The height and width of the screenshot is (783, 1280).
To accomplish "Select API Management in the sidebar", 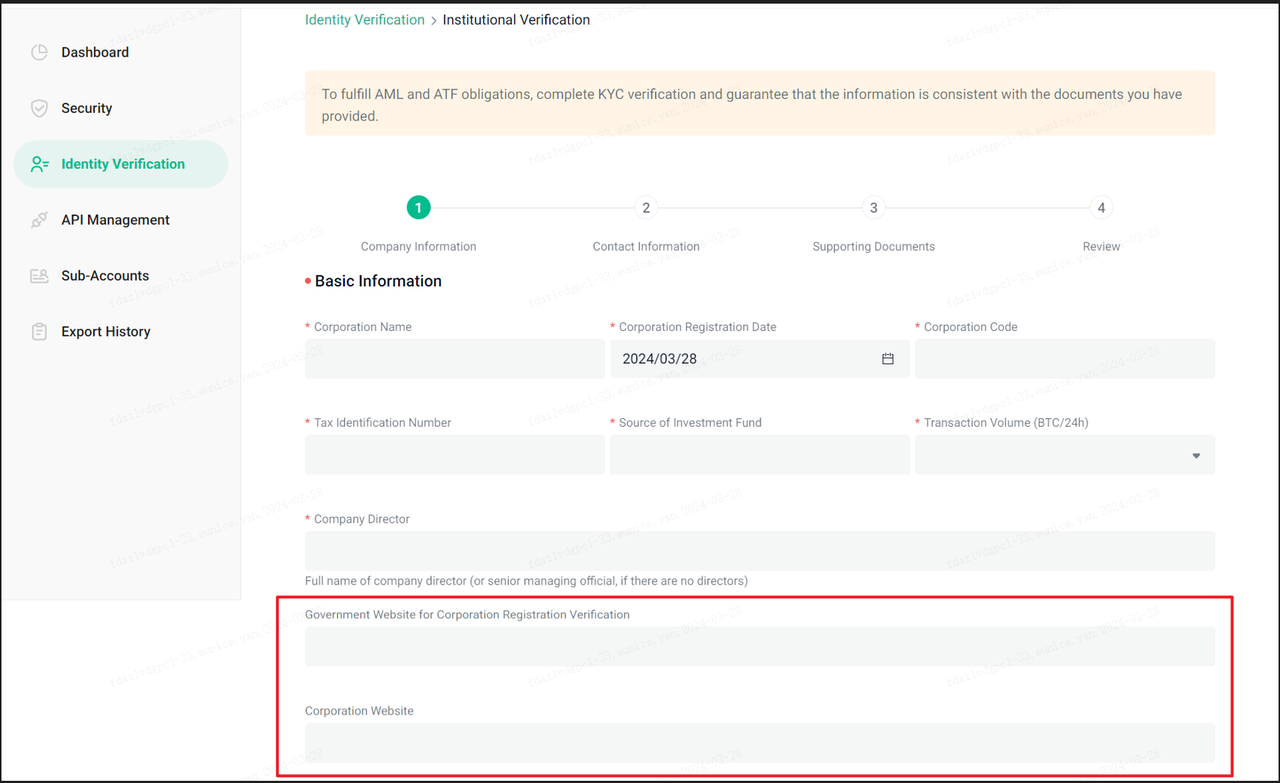I will click(115, 220).
